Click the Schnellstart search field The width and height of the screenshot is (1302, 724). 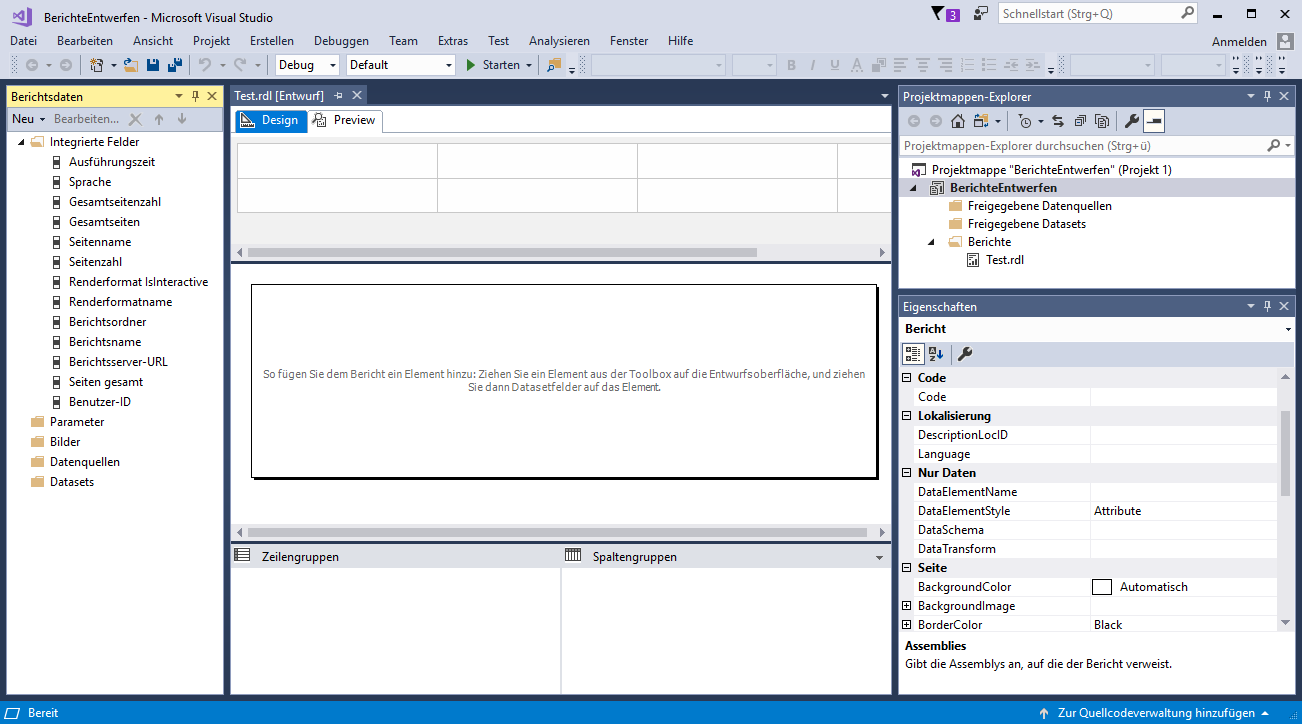[1088, 14]
